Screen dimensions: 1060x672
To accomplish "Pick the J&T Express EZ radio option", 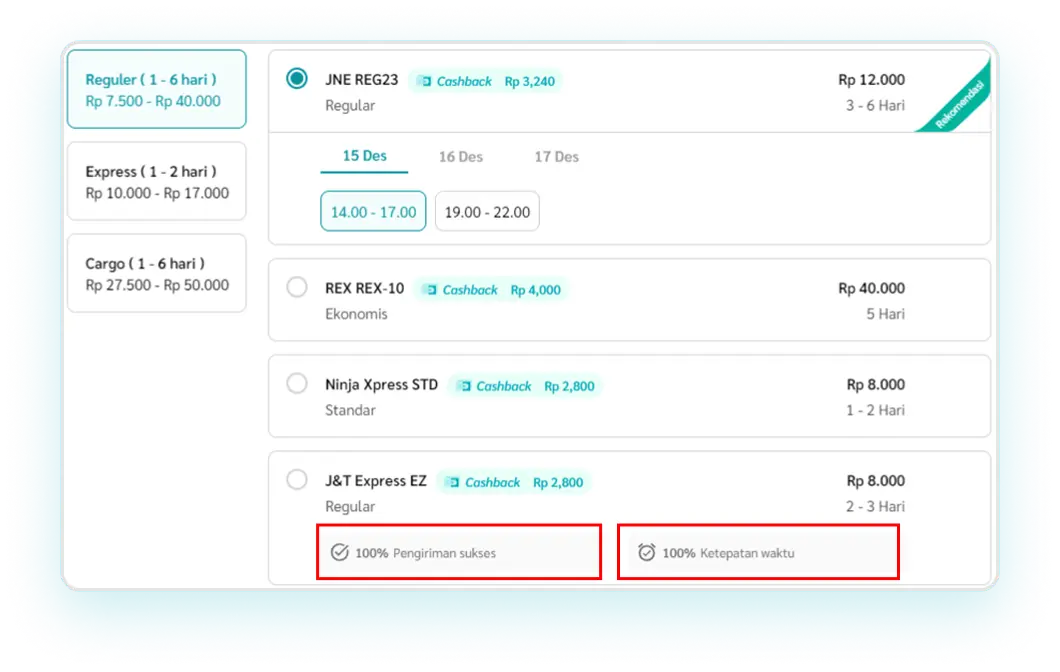I will pyautogui.click(x=297, y=480).
